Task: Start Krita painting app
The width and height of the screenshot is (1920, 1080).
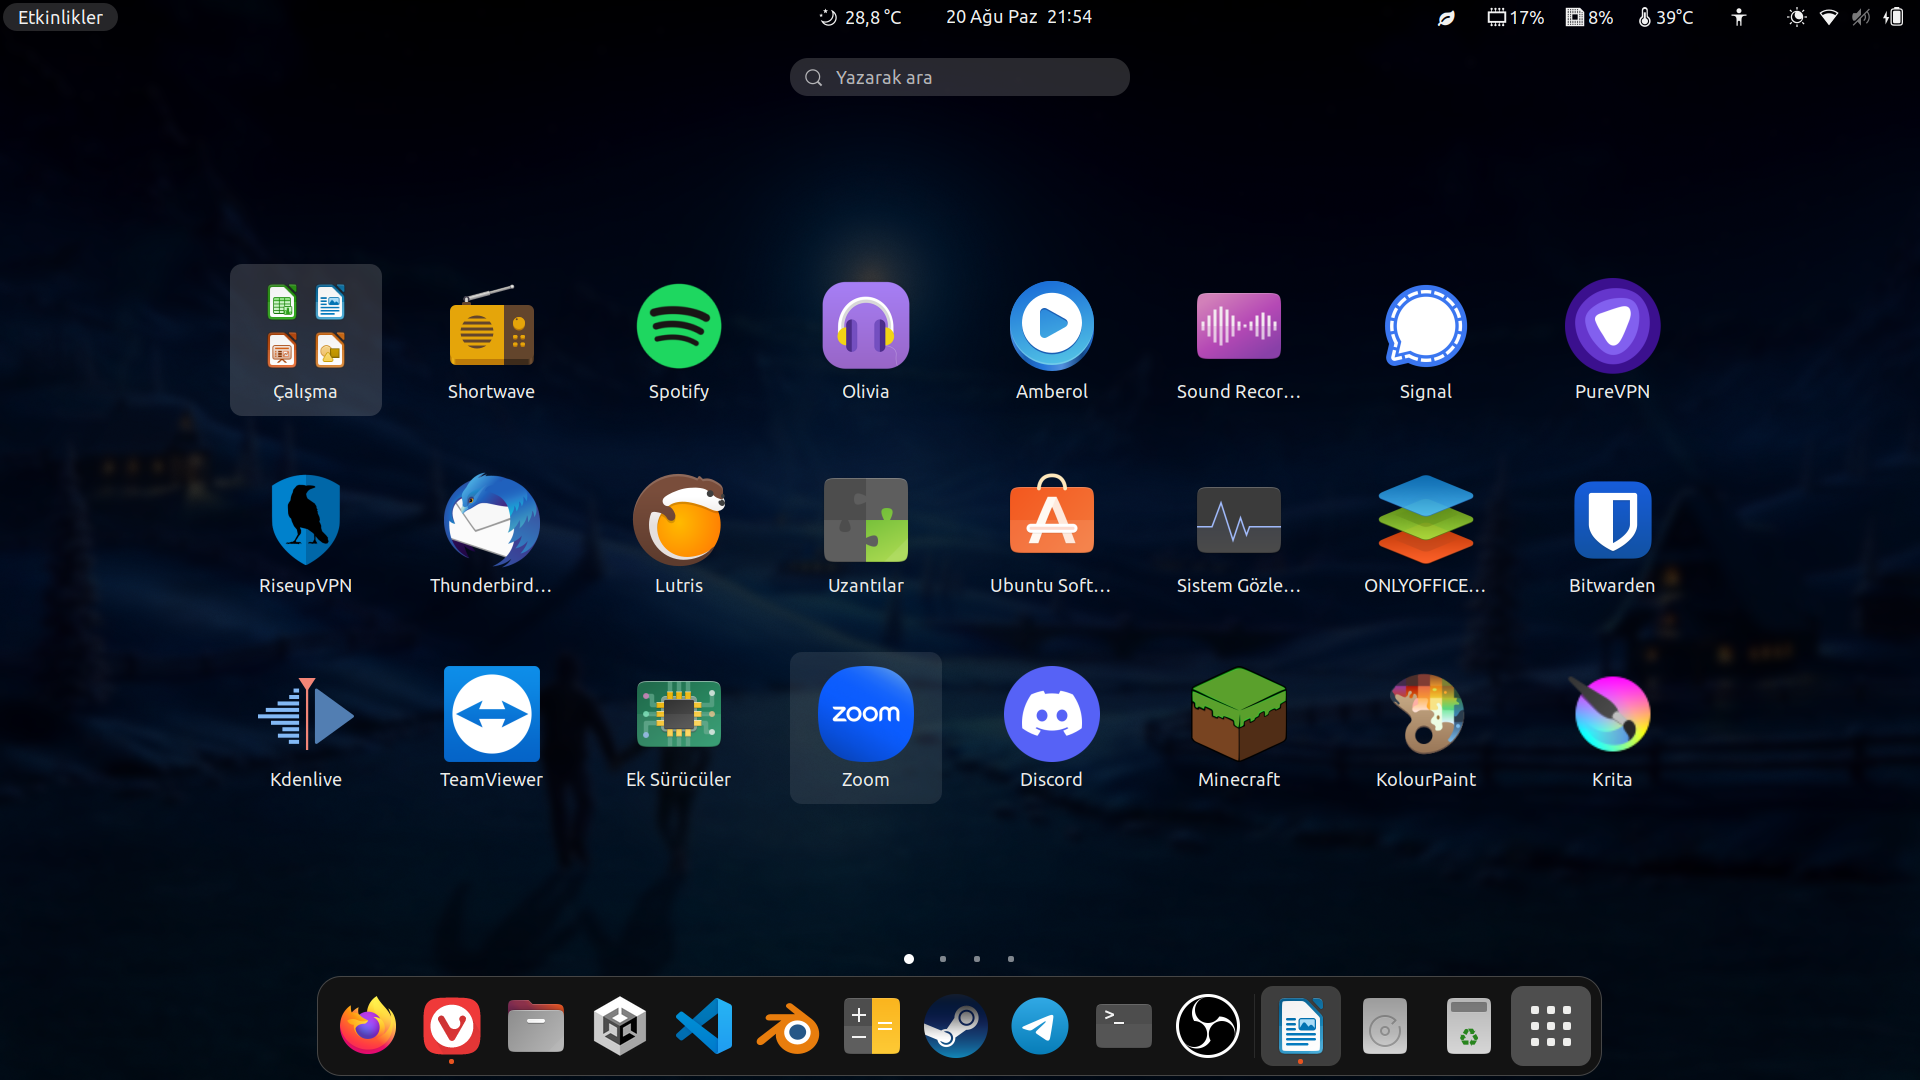Action: point(1611,715)
